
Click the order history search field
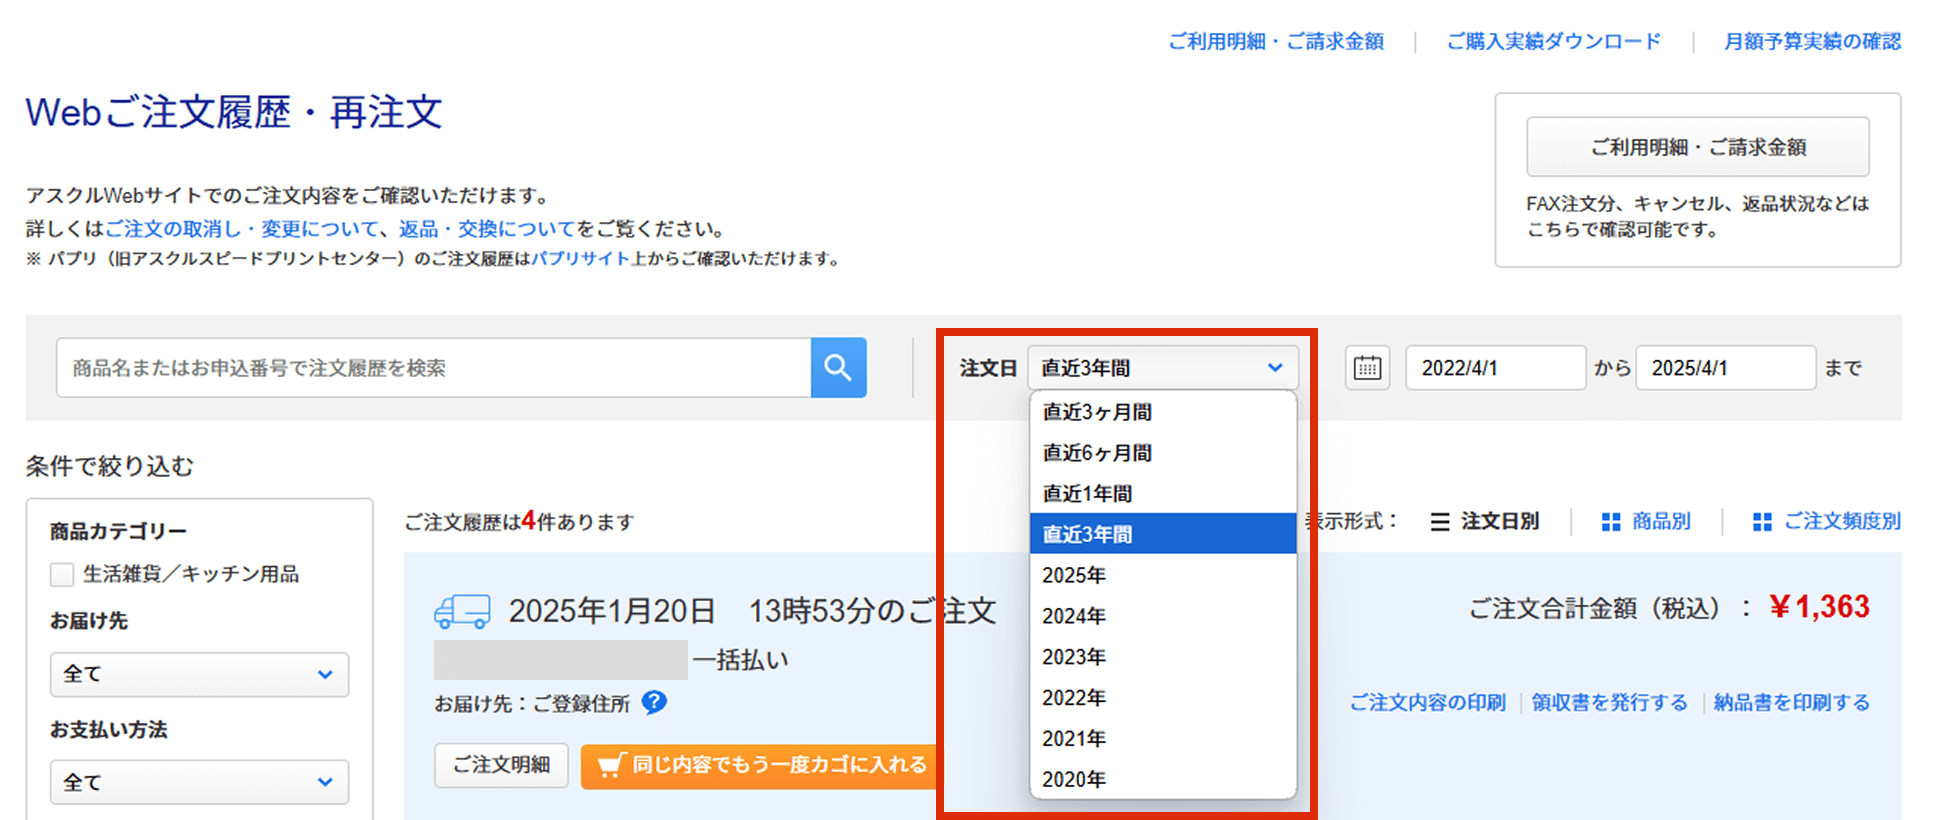pyautogui.click(x=433, y=368)
